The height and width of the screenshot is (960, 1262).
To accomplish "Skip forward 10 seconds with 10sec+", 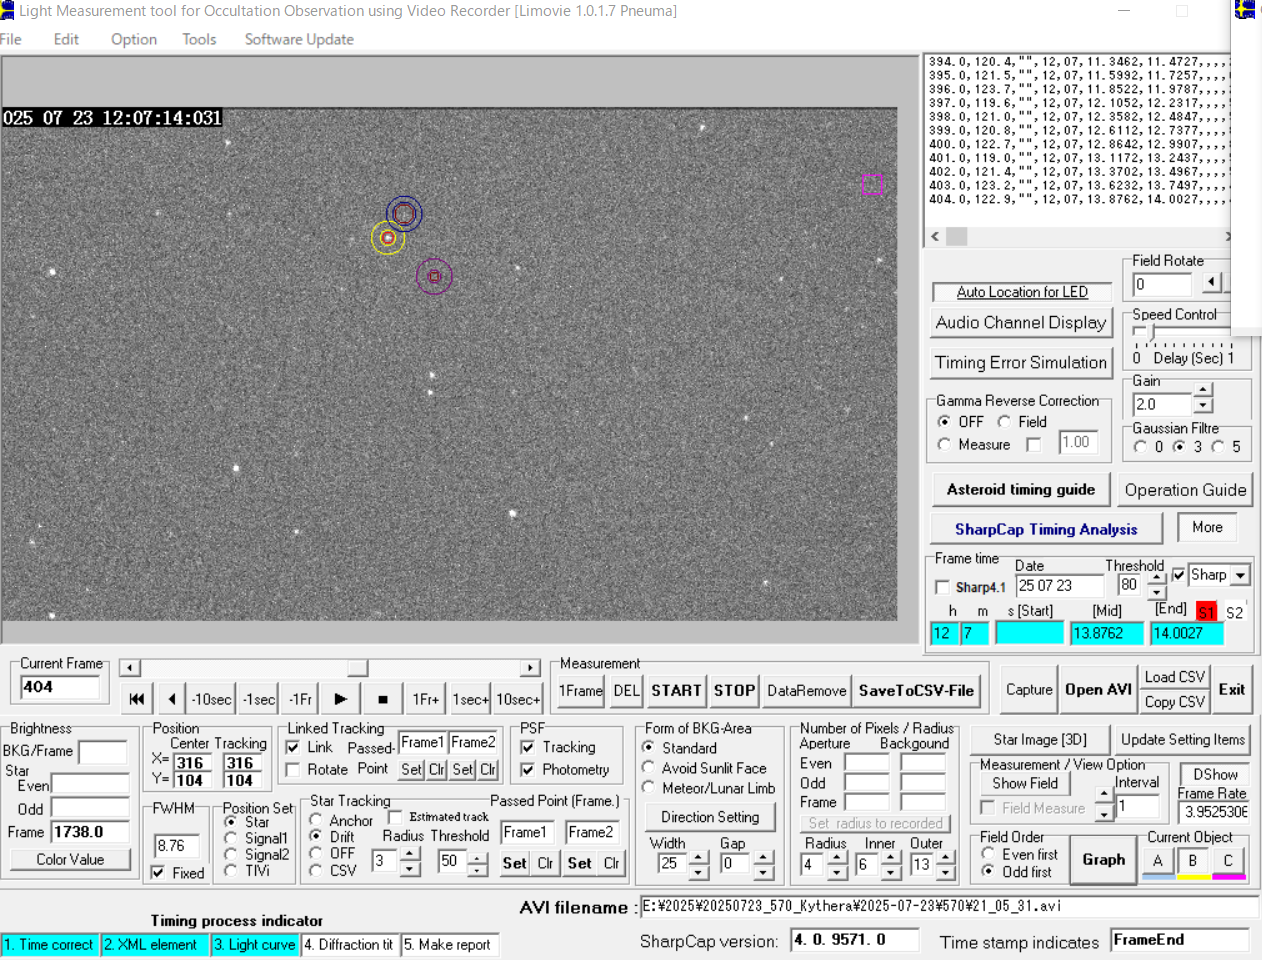I will [x=518, y=699].
